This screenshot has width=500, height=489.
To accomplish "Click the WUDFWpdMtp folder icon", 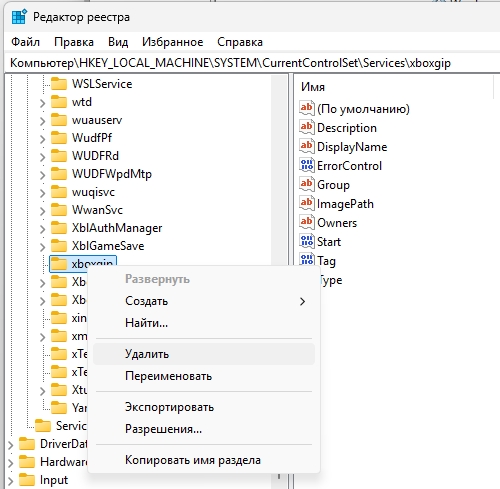I will [x=59, y=174].
